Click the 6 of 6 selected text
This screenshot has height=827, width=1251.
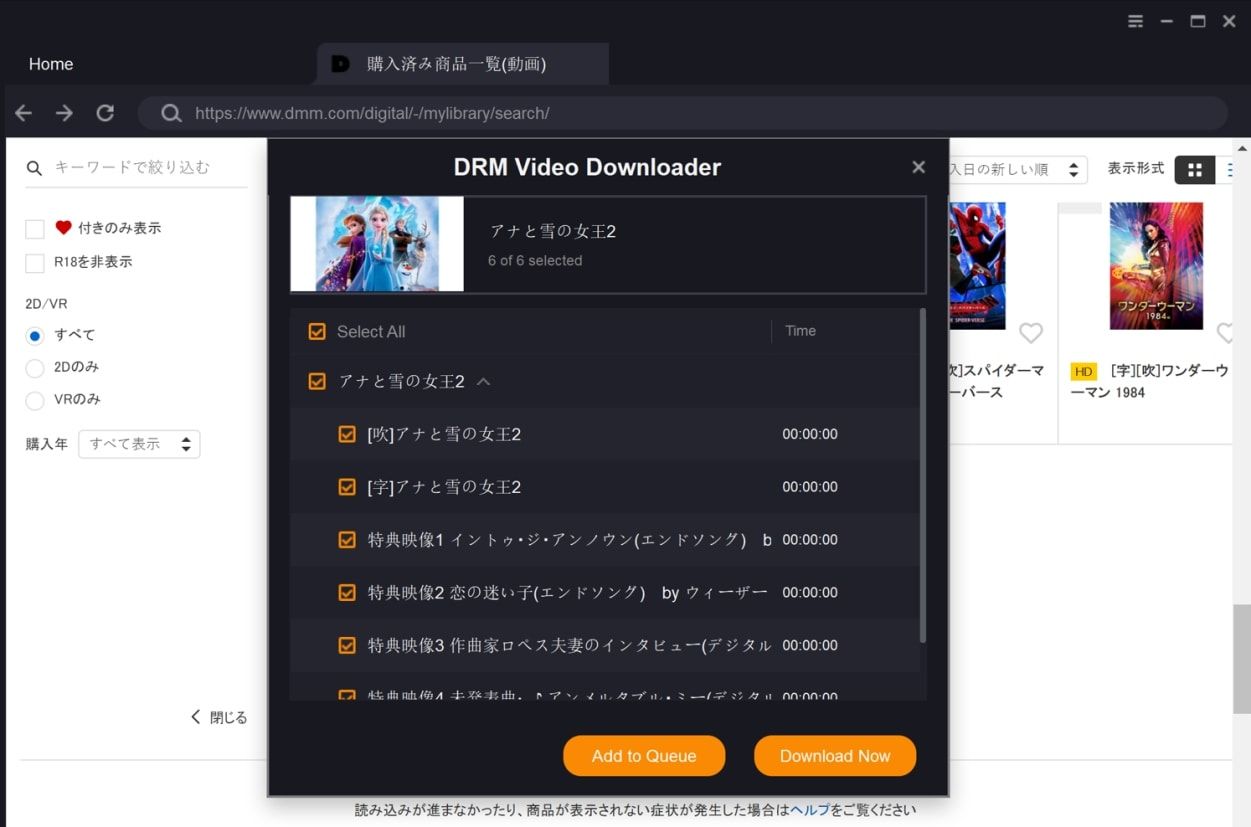[535, 261]
